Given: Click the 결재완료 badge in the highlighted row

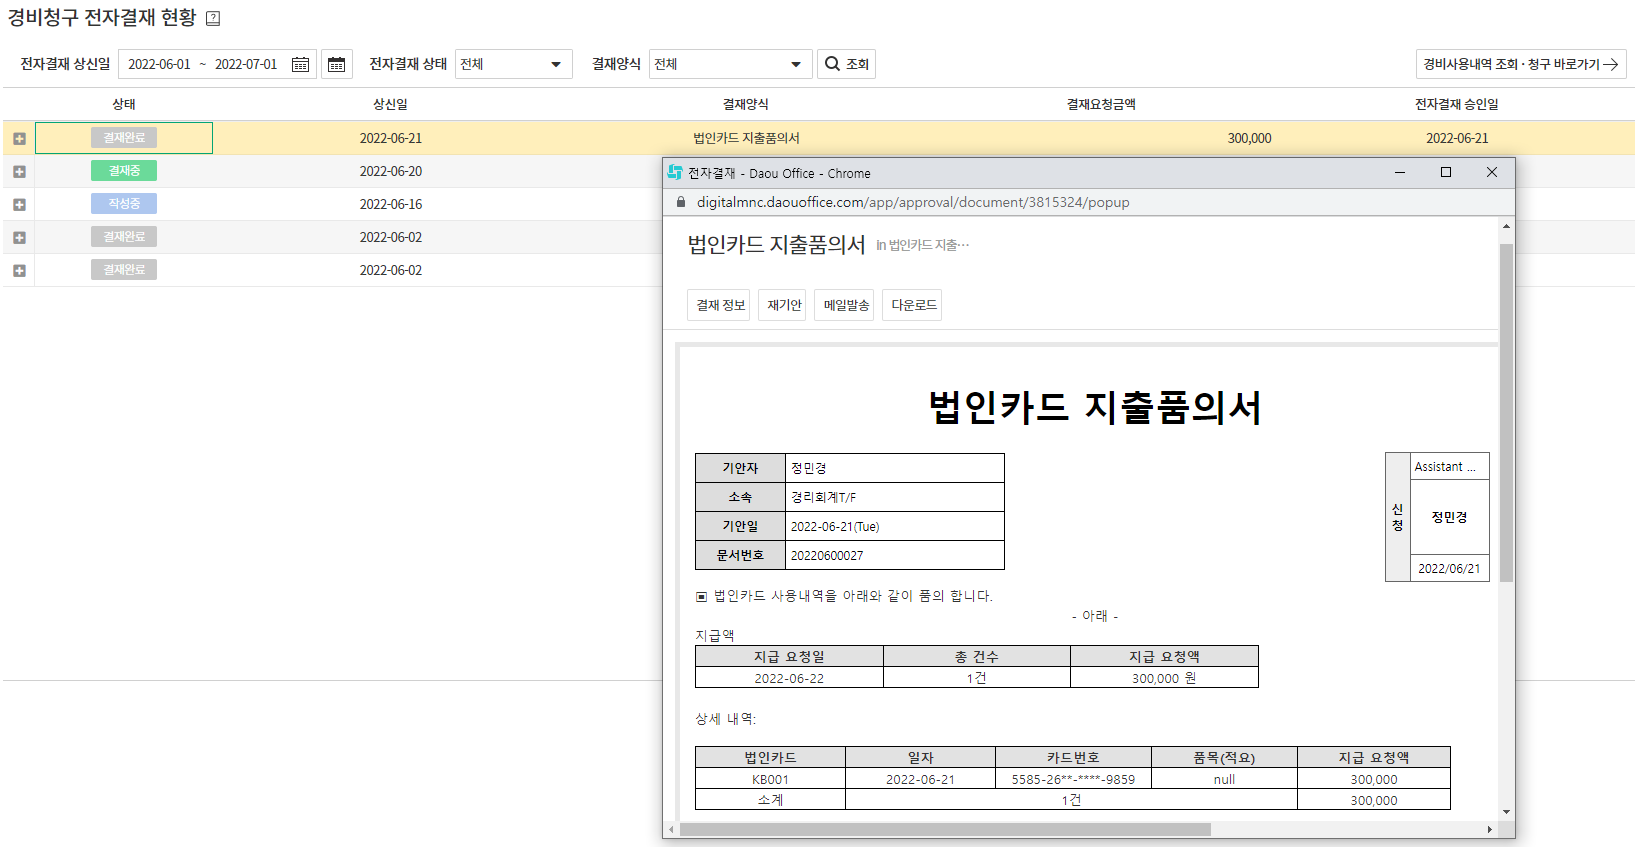Looking at the screenshot, I should tap(124, 138).
